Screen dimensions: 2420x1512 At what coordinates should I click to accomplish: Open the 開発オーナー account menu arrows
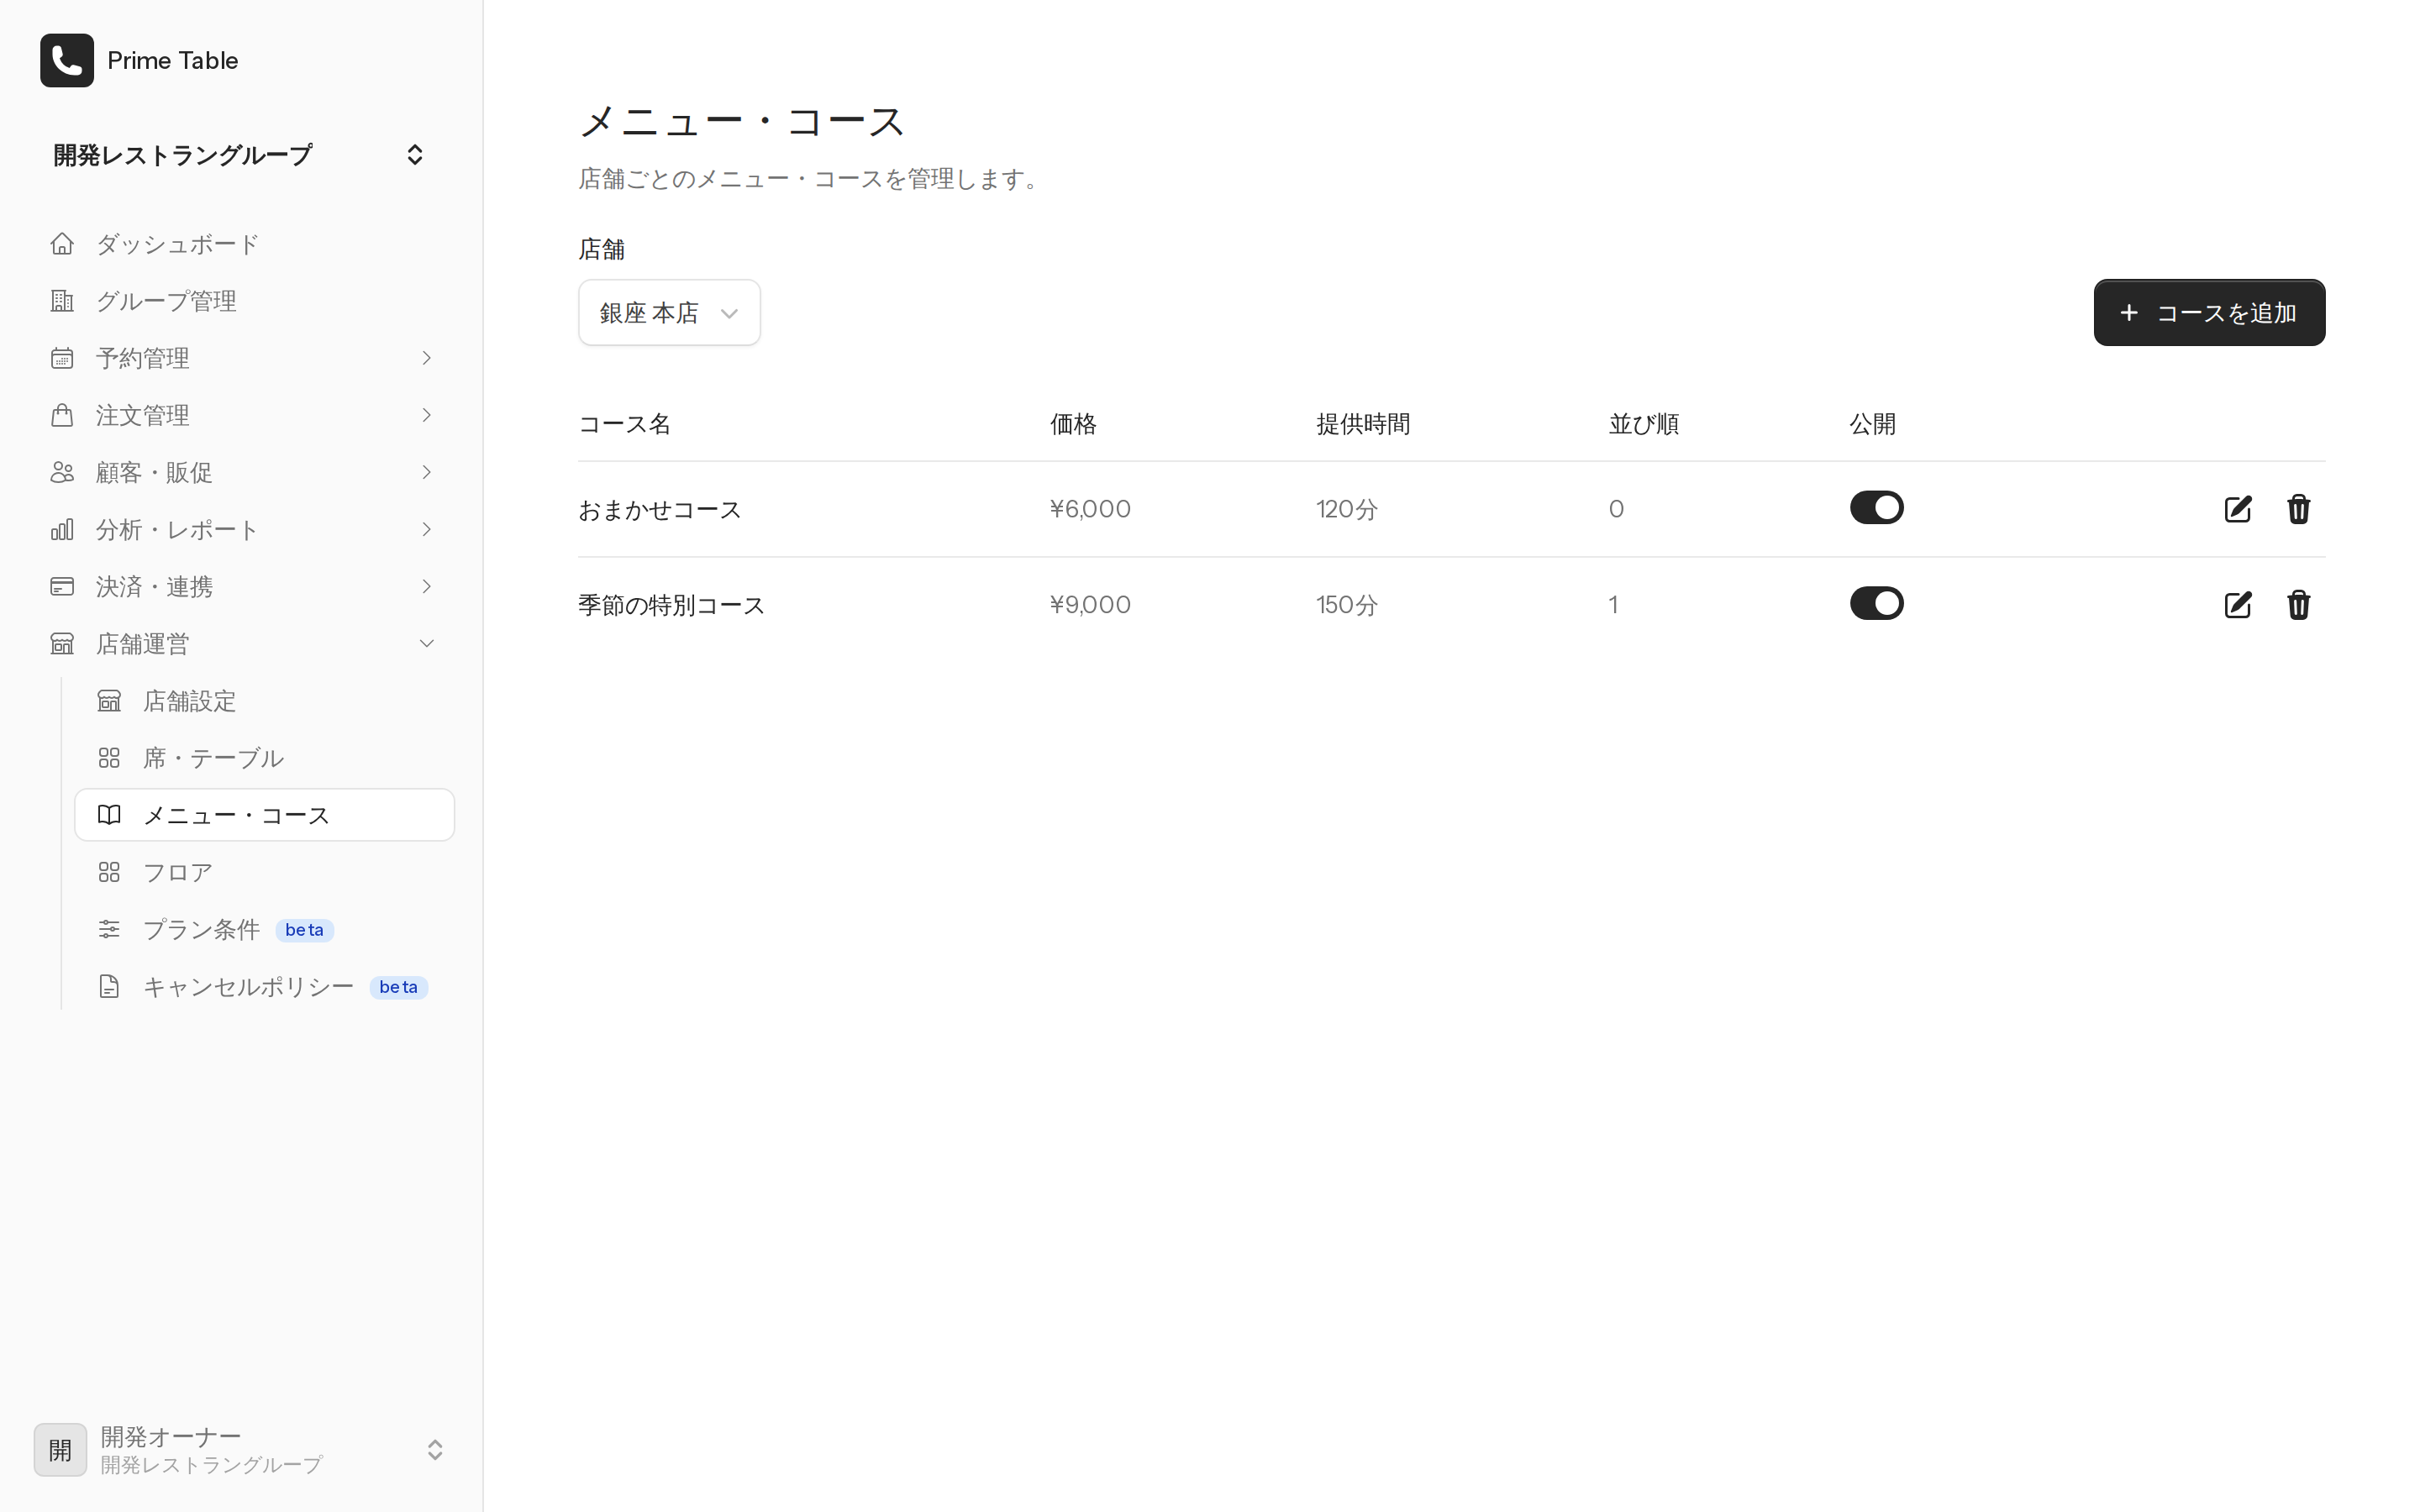tap(435, 1450)
